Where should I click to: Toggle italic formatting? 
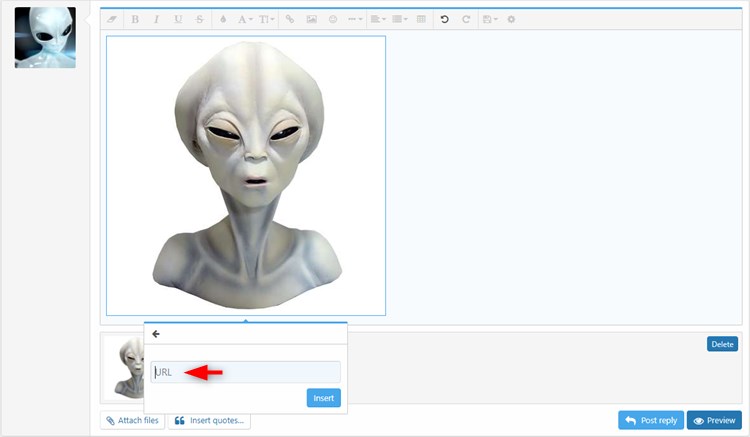click(x=156, y=19)
